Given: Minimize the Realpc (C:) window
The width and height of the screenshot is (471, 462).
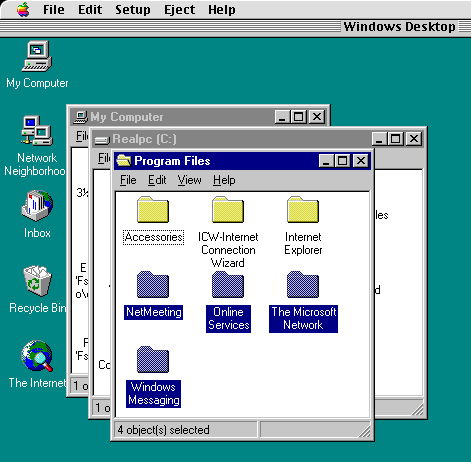Looking at the screenshot, I should (379, 139).
